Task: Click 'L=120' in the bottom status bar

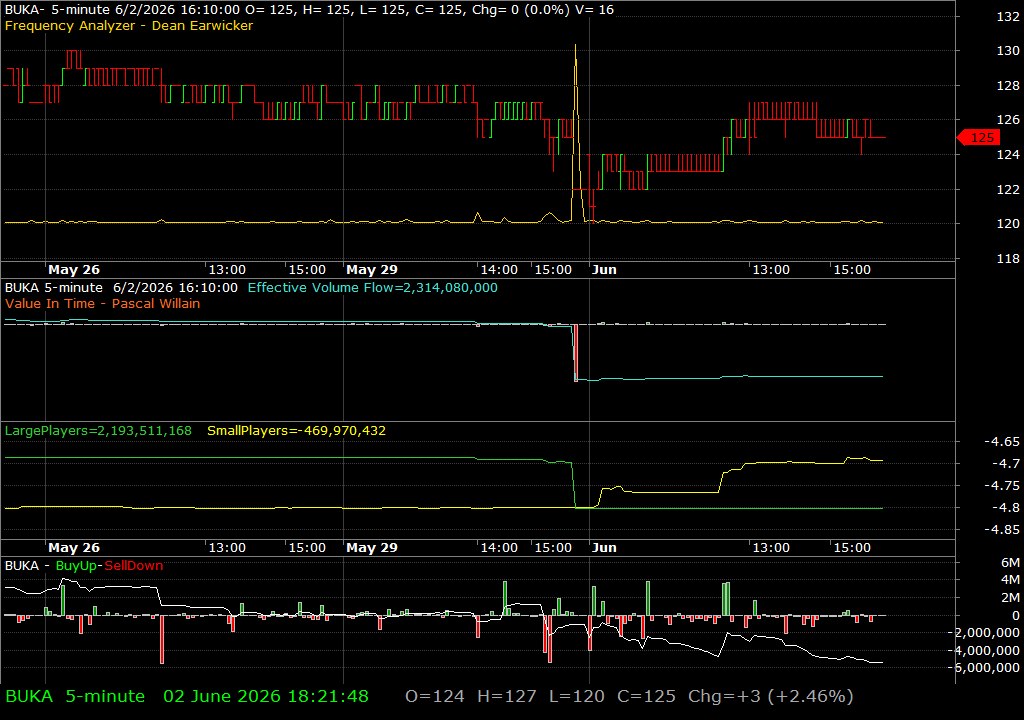Action: pyautogui.click(x=577, y=696)
